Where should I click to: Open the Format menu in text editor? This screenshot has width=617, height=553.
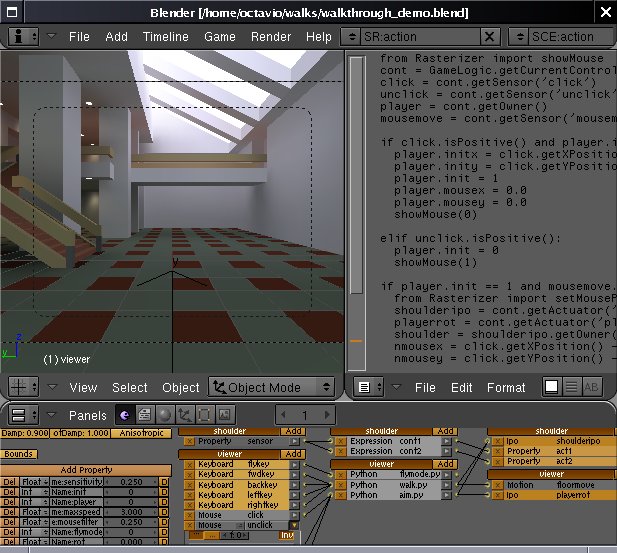pyautogui.click(x=506, y=387)
